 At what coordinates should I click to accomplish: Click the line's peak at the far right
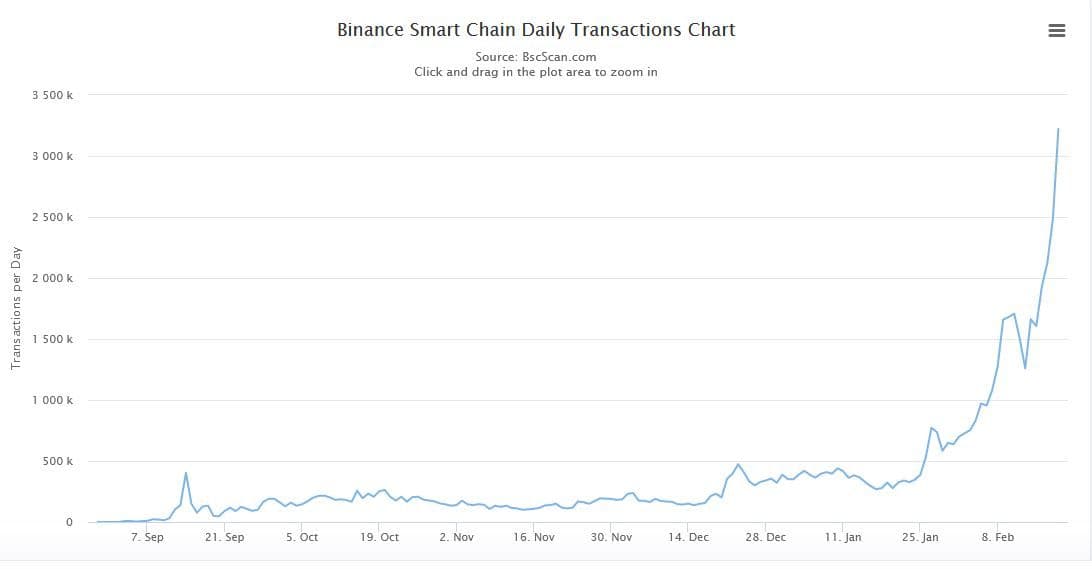tap(1058, 129)
